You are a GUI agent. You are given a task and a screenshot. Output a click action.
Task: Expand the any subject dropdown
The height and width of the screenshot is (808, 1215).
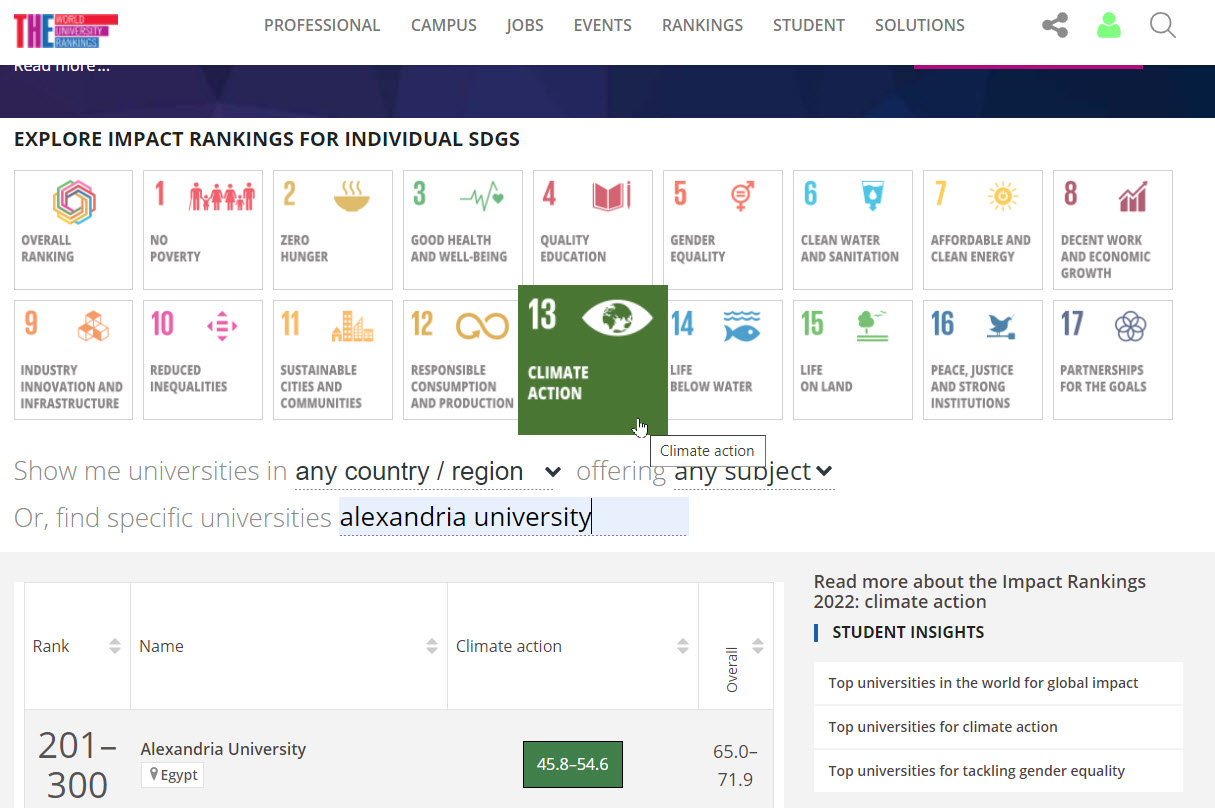pyautogui.click(x=753, y=471)
